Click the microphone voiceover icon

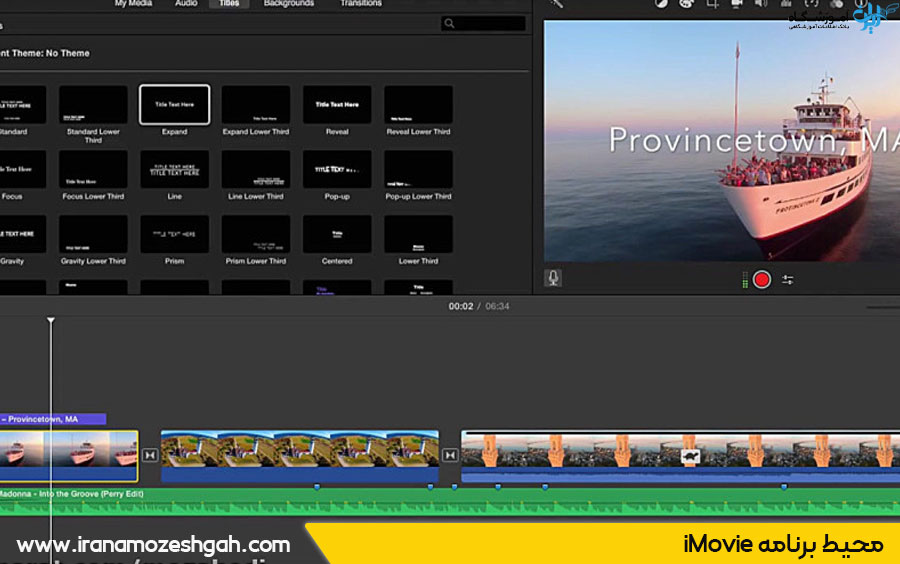[553, 278]
